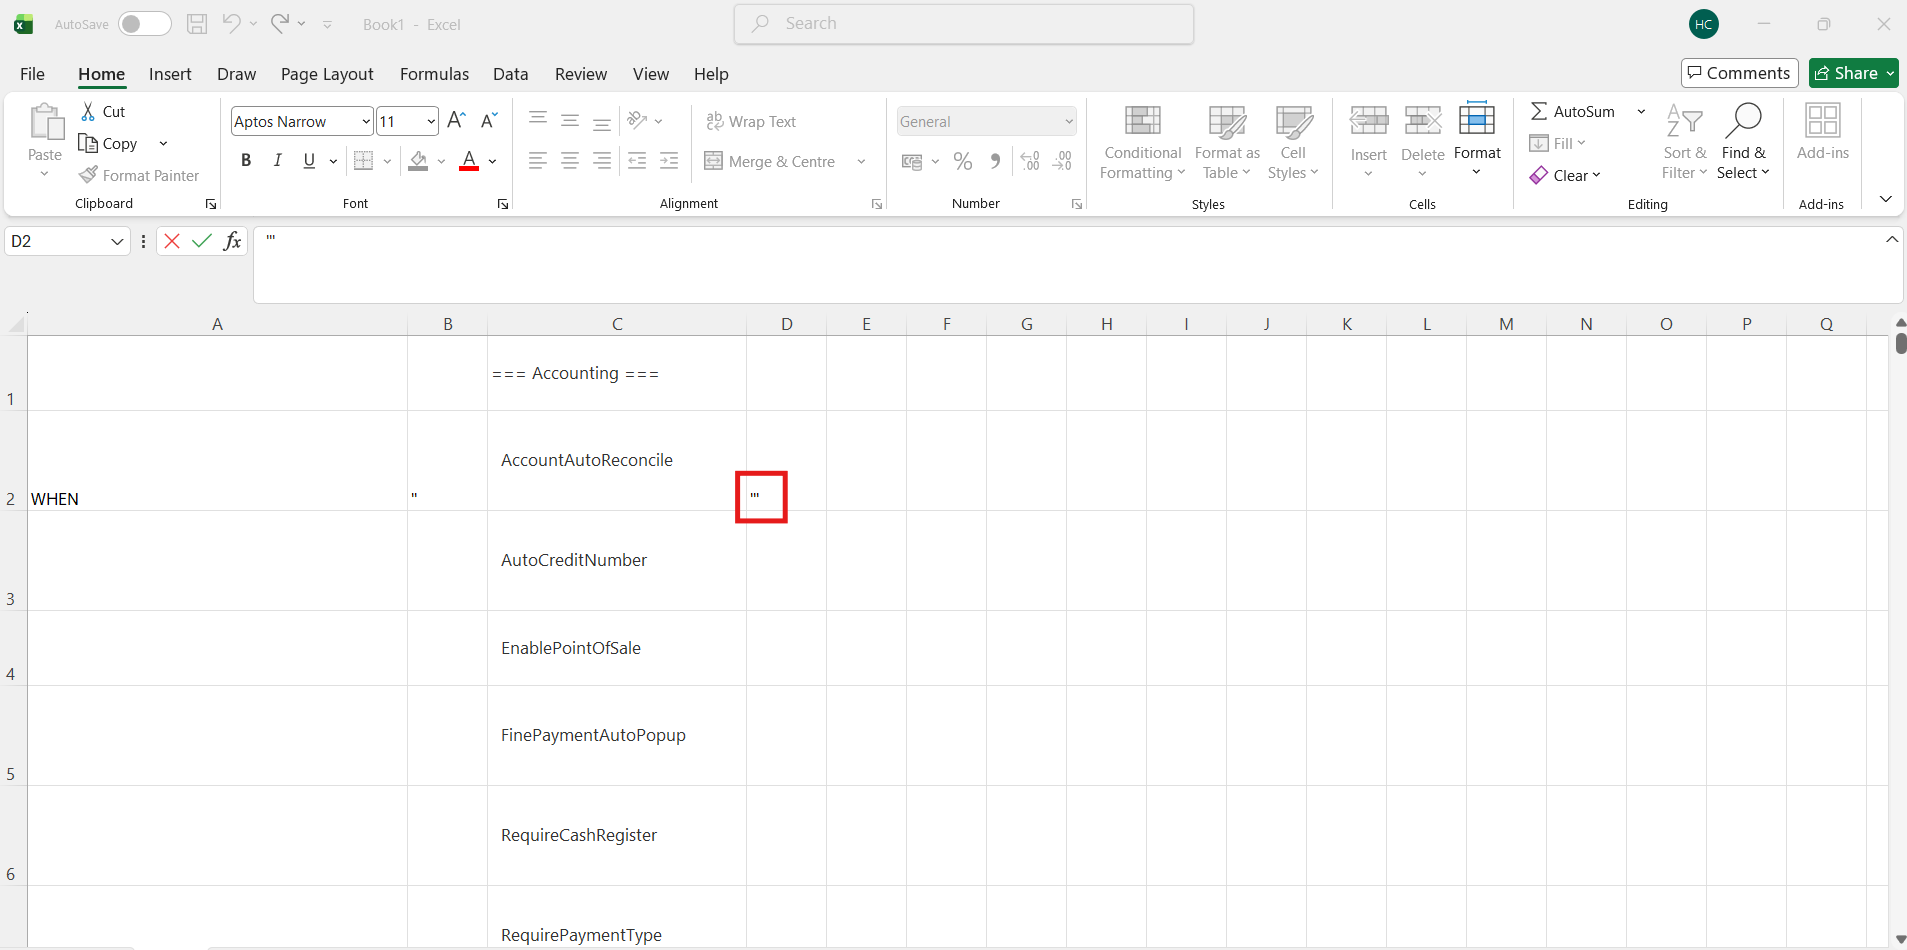Open the Comments pane button
This screenshot has height=950, width=1907.
click(1739, 73)
